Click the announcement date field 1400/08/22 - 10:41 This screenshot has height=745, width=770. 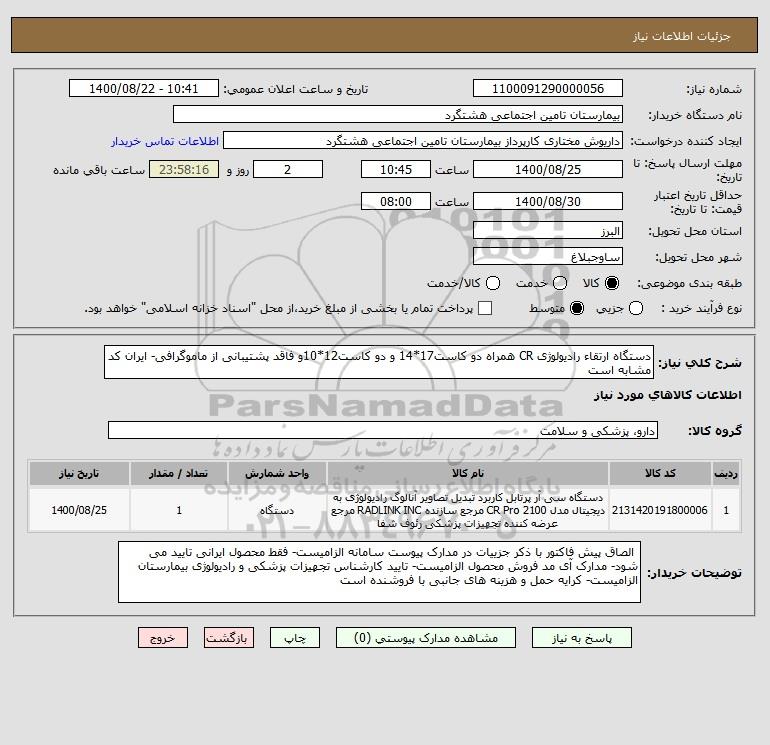143,89
